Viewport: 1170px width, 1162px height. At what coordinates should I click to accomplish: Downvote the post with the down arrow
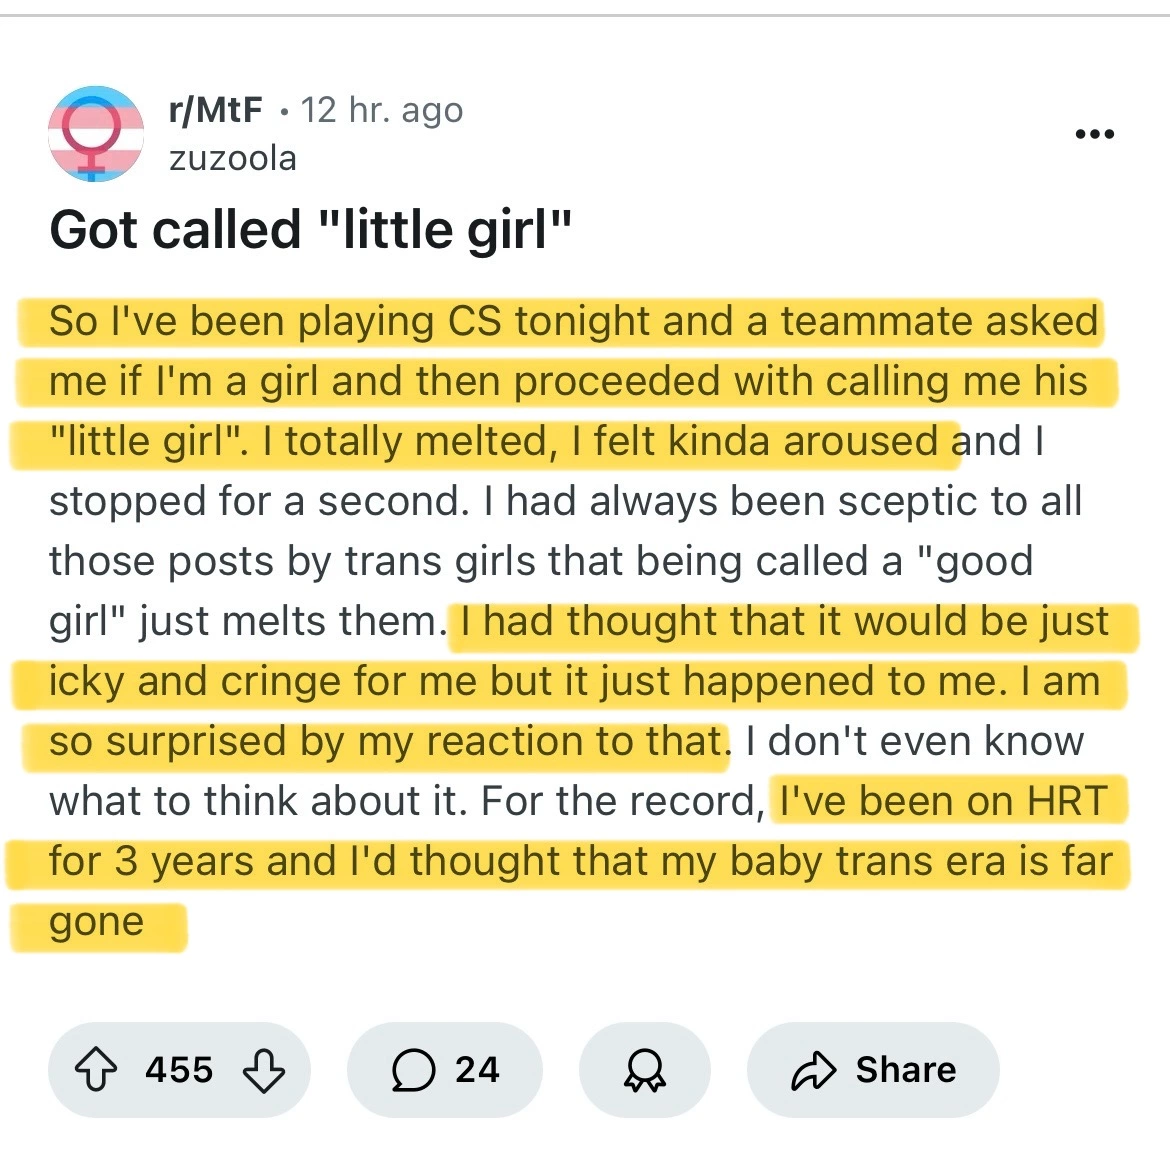(x=264, y=1070)
